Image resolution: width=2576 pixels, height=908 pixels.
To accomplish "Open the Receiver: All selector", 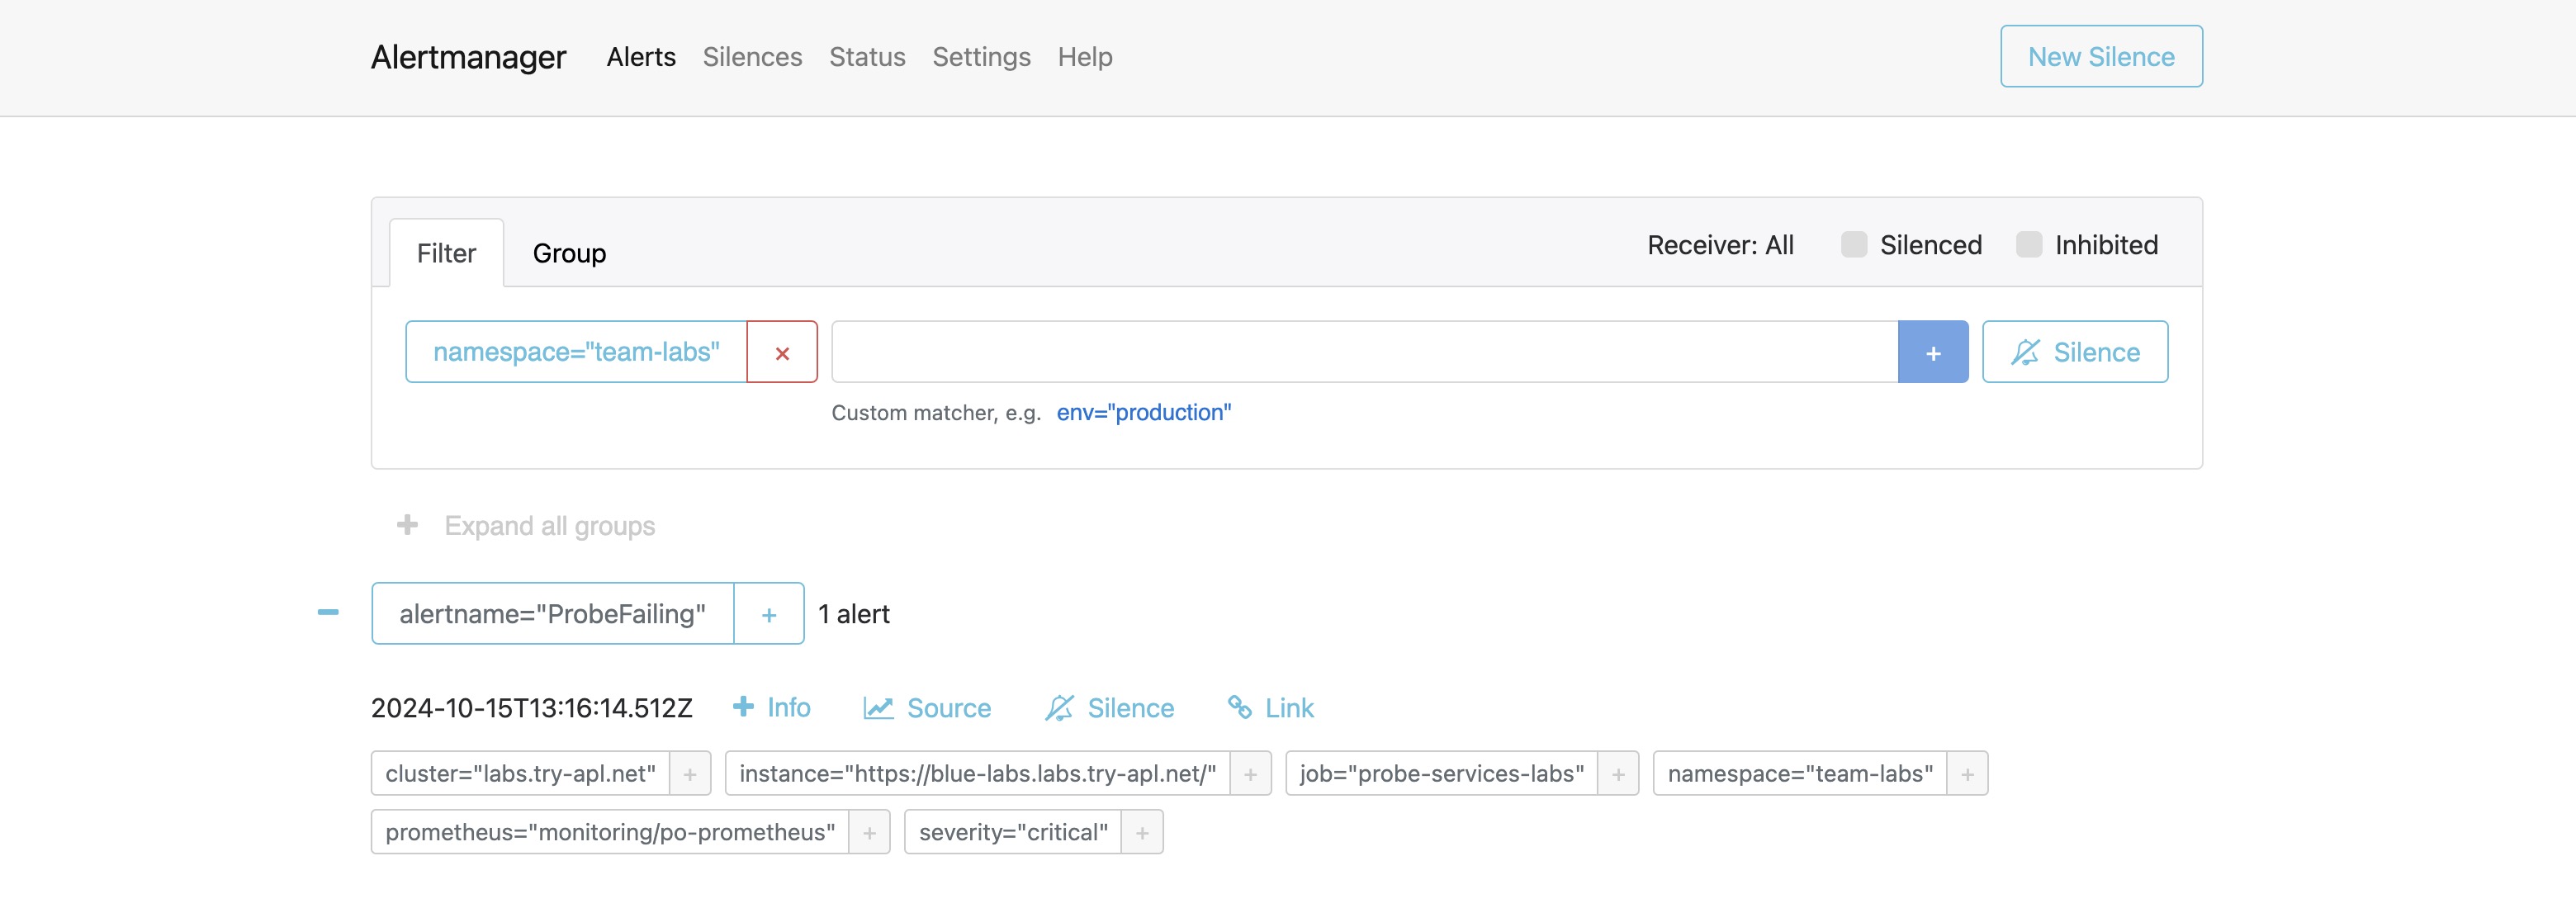I will click(1720, 245).
